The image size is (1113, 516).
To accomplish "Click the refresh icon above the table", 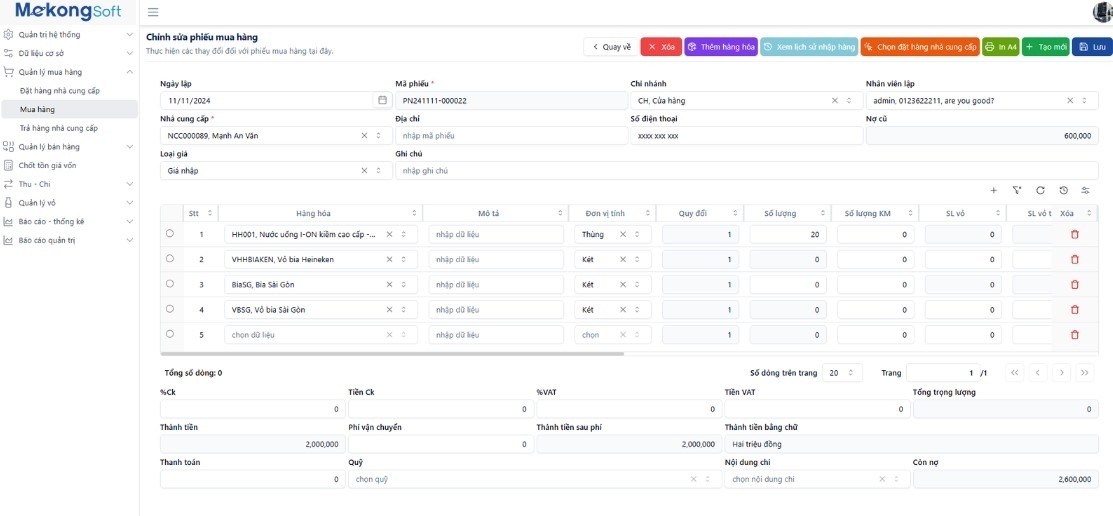I will point(1040,190).
